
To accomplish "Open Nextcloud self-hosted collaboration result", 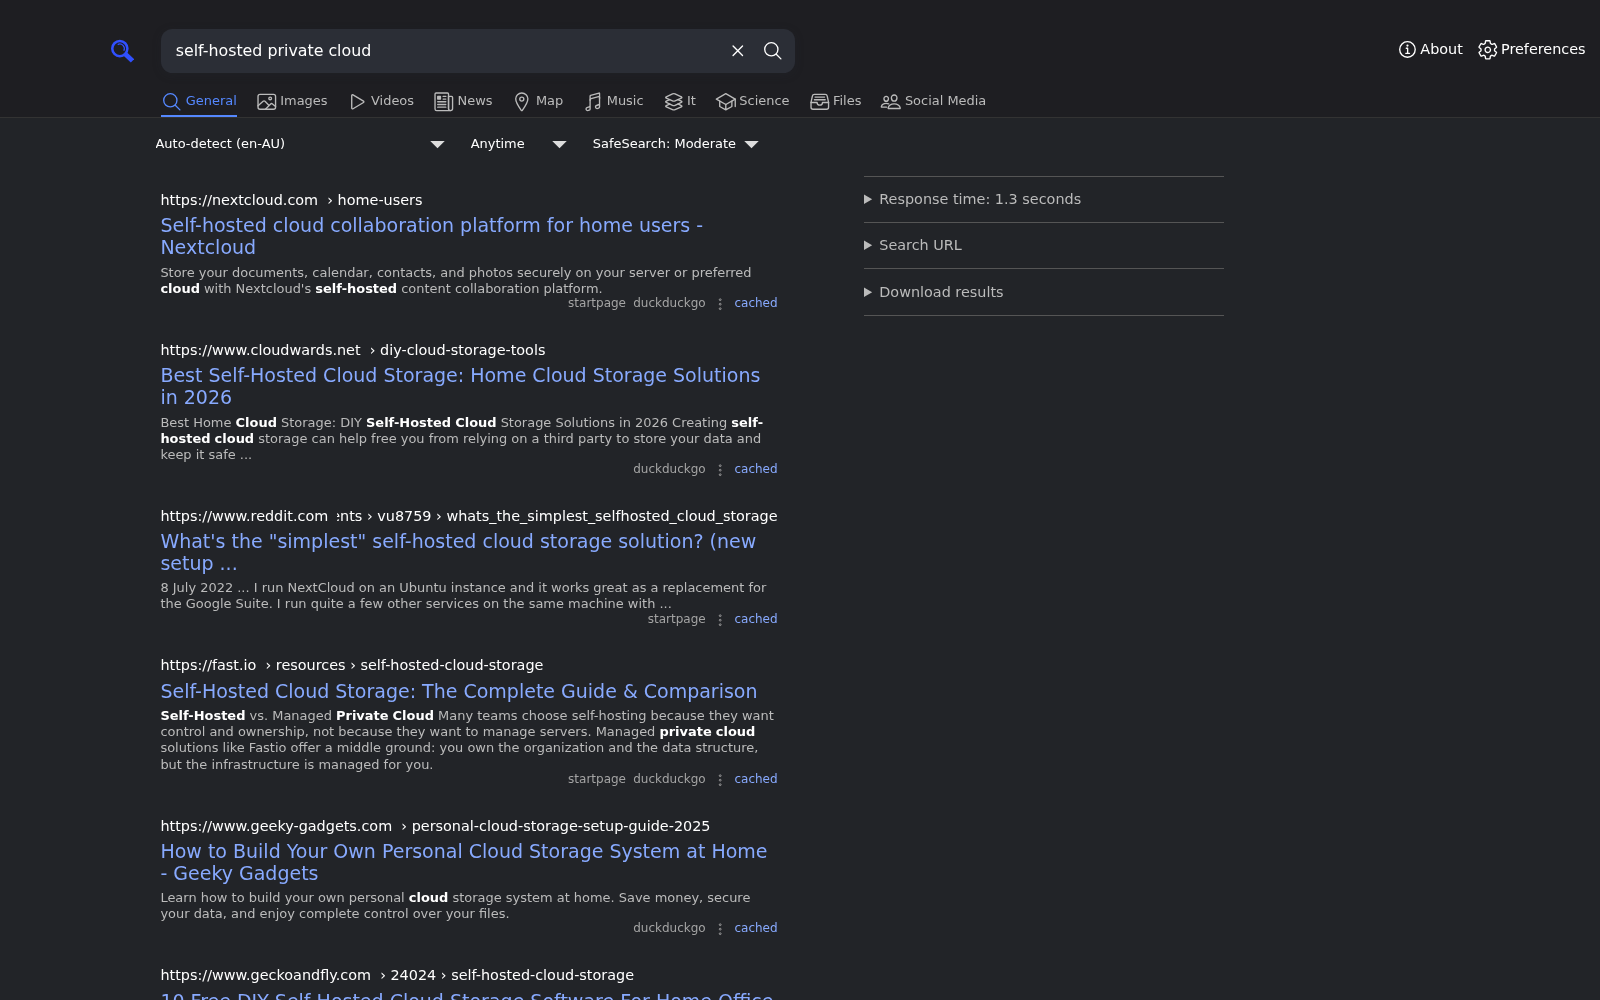I will pos(431,236).
